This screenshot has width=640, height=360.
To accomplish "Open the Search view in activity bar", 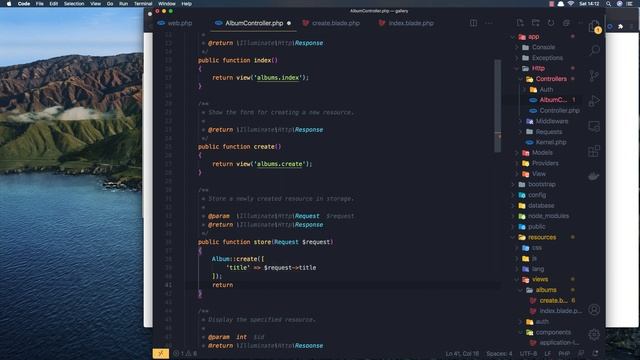I will tap(594, 50).
